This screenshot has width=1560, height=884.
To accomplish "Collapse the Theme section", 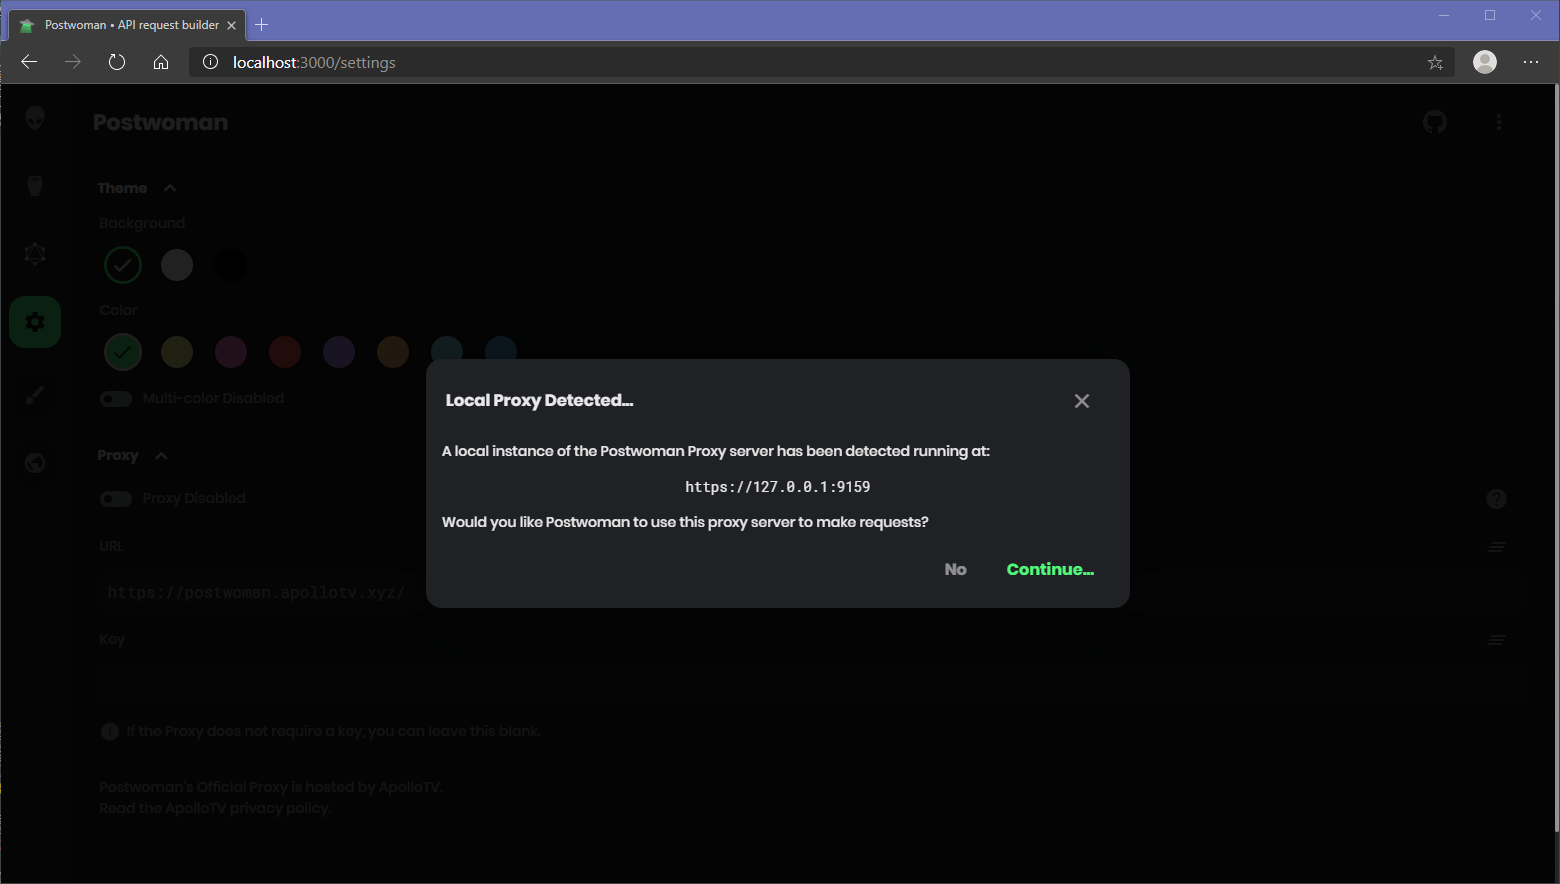I will tap(137, 188).
